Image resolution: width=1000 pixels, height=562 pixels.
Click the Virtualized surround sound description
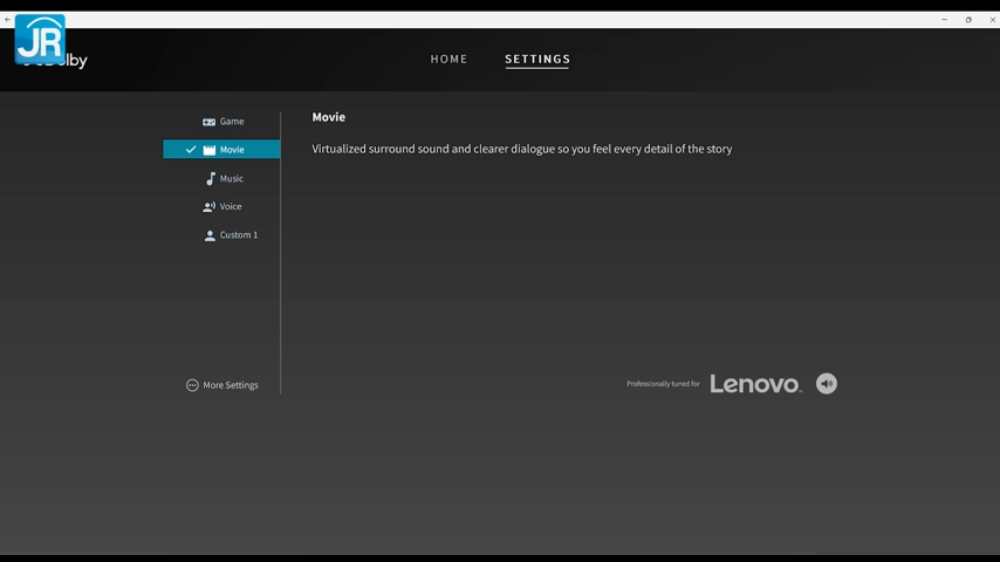click(x=522, y=149)
